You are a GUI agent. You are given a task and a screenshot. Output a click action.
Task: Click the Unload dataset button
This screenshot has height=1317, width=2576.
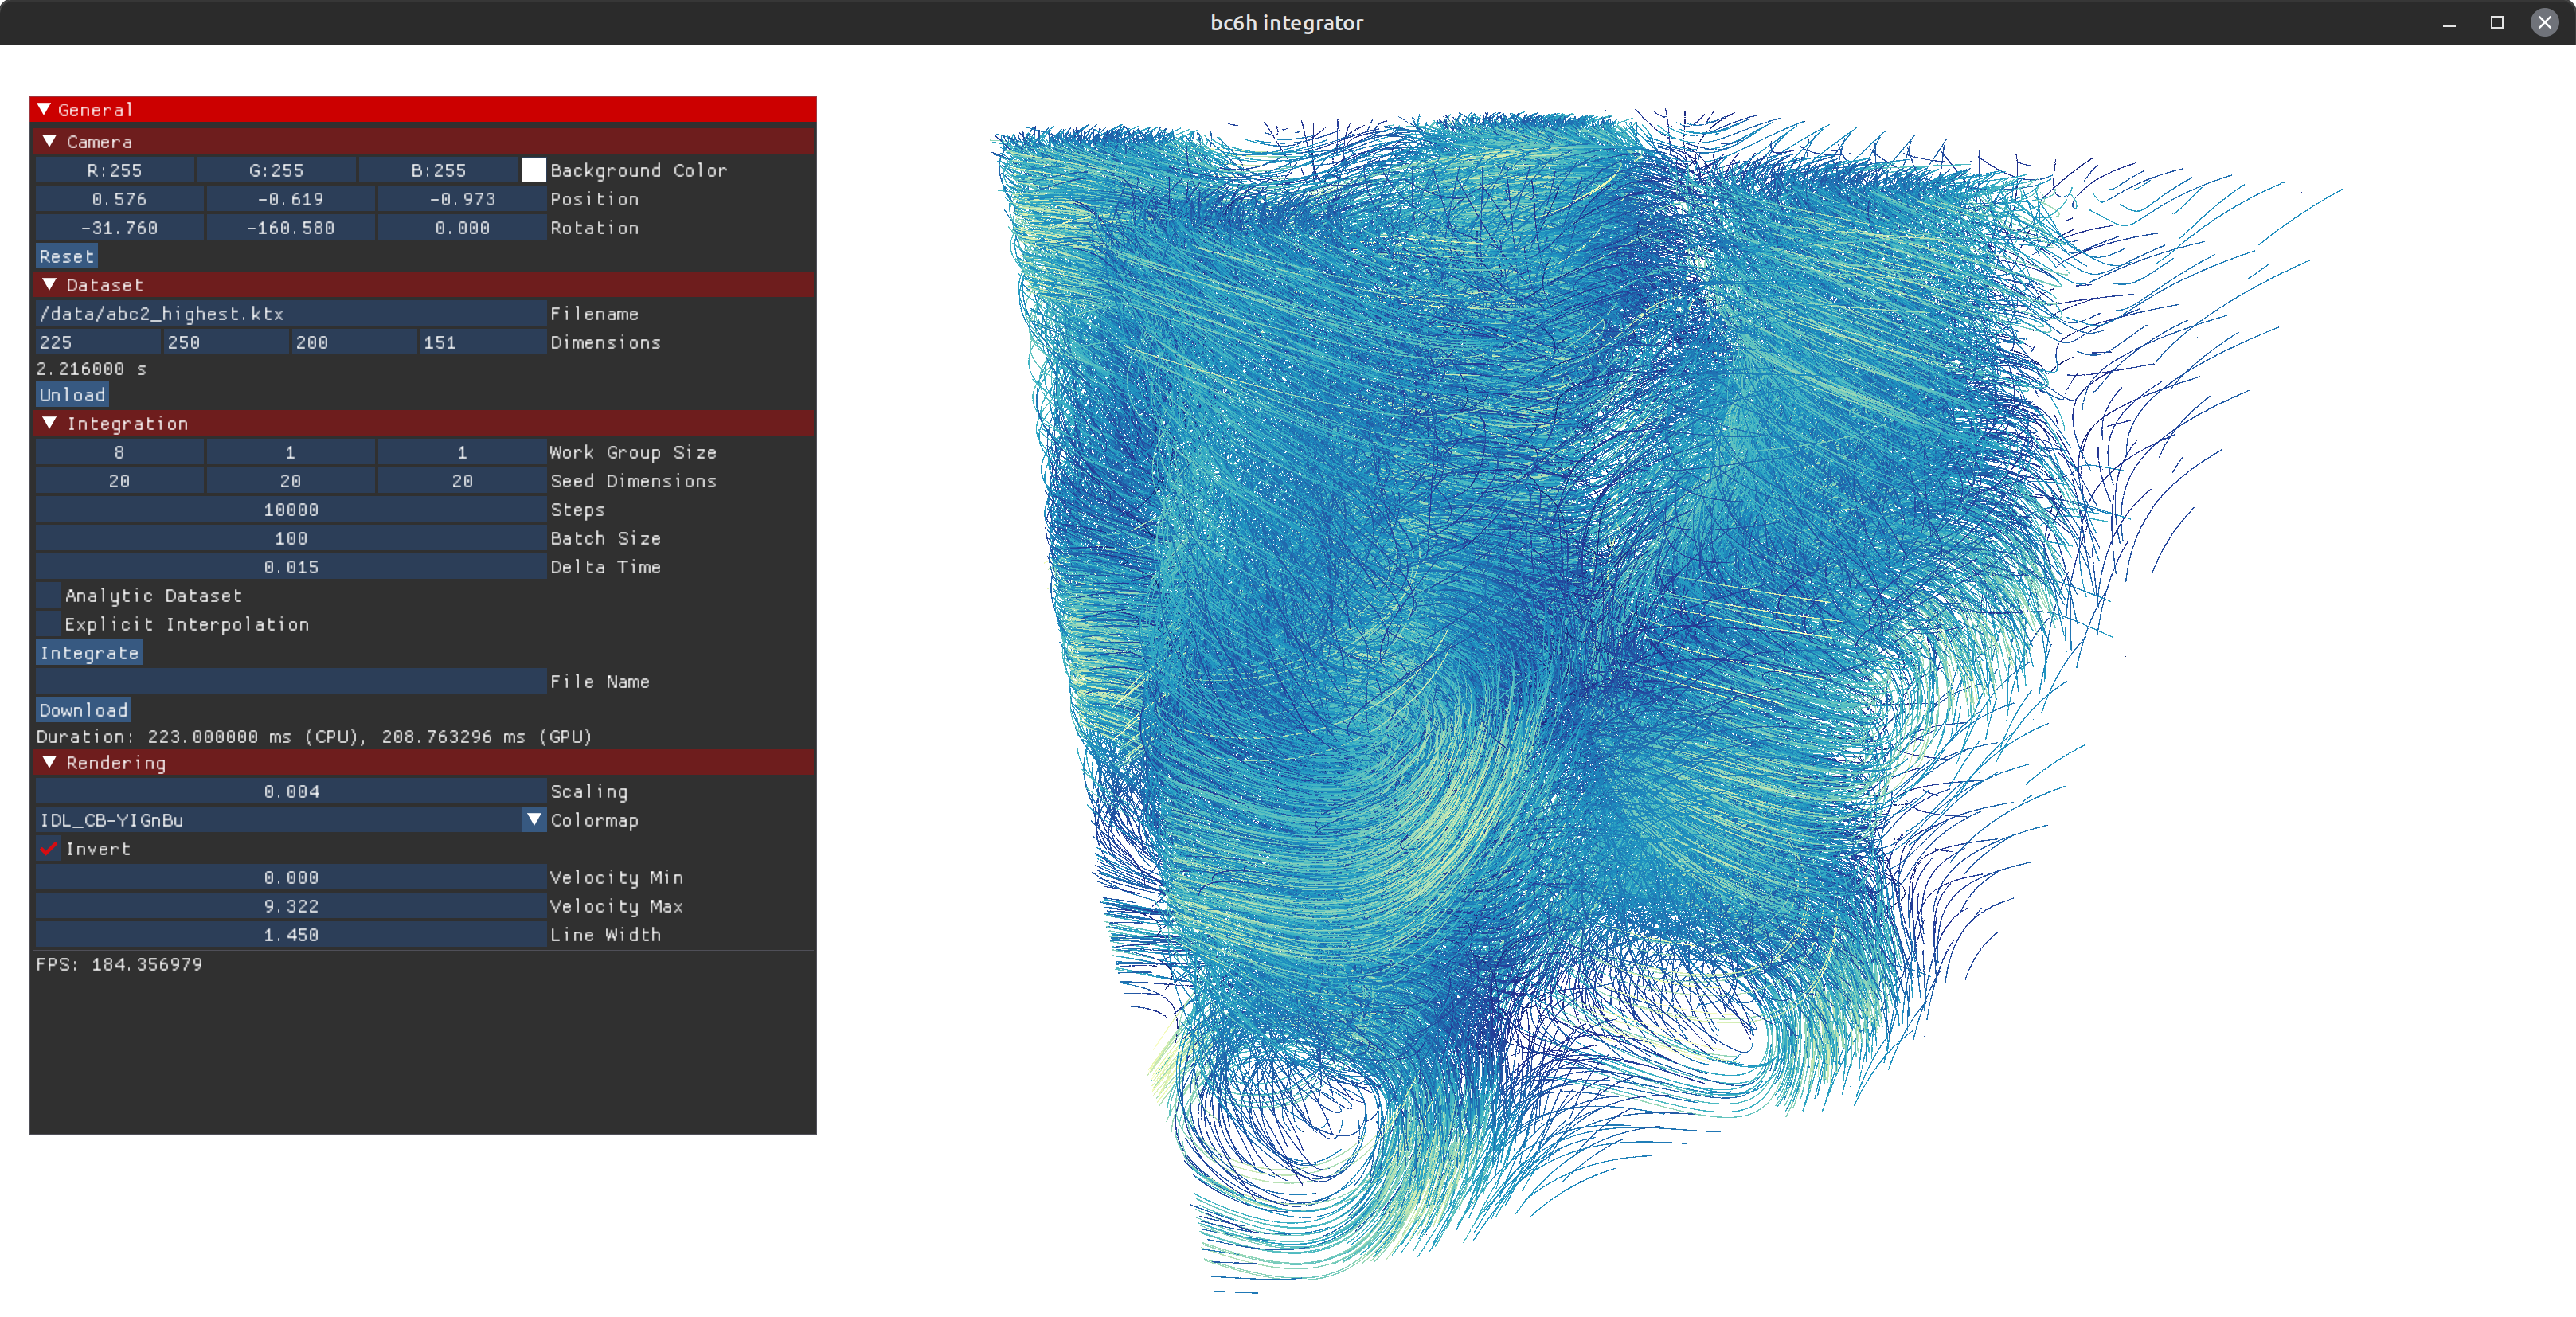pyautogui.click(x=72, y=395)
